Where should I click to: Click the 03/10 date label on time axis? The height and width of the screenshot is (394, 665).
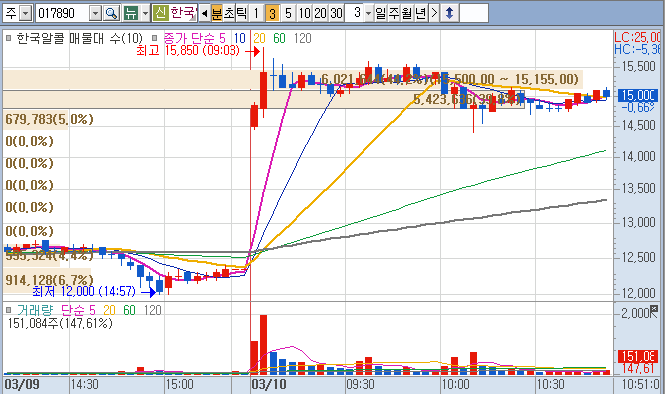point(269,385)
